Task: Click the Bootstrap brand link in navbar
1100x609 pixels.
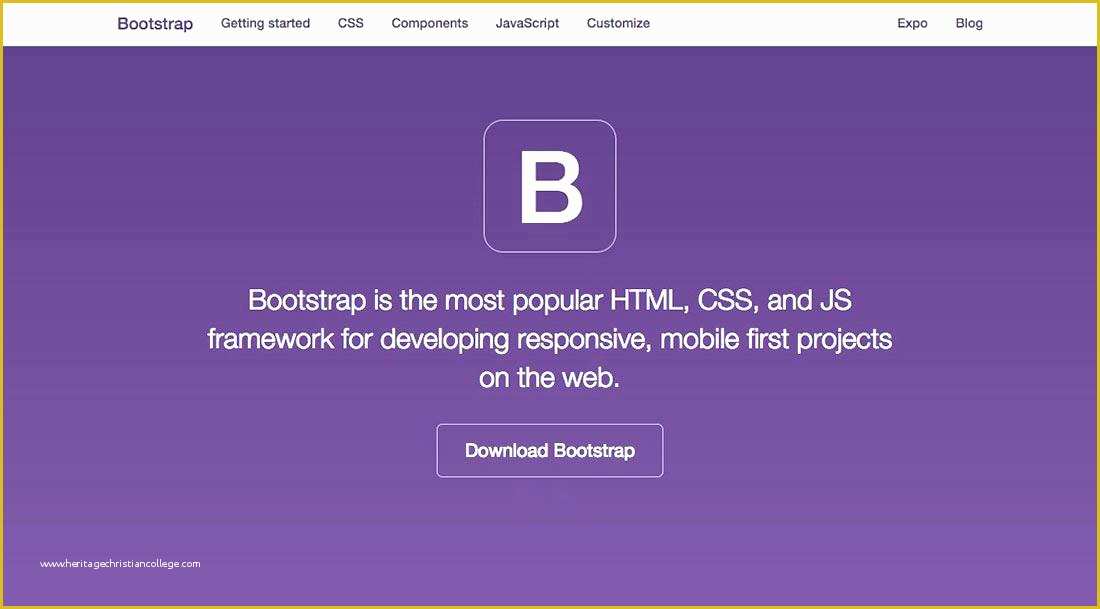Action: pos(155,23)
